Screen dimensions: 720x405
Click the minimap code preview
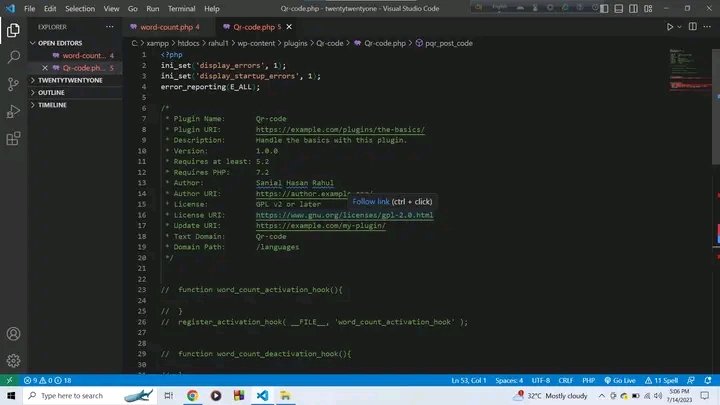[689, 69]
